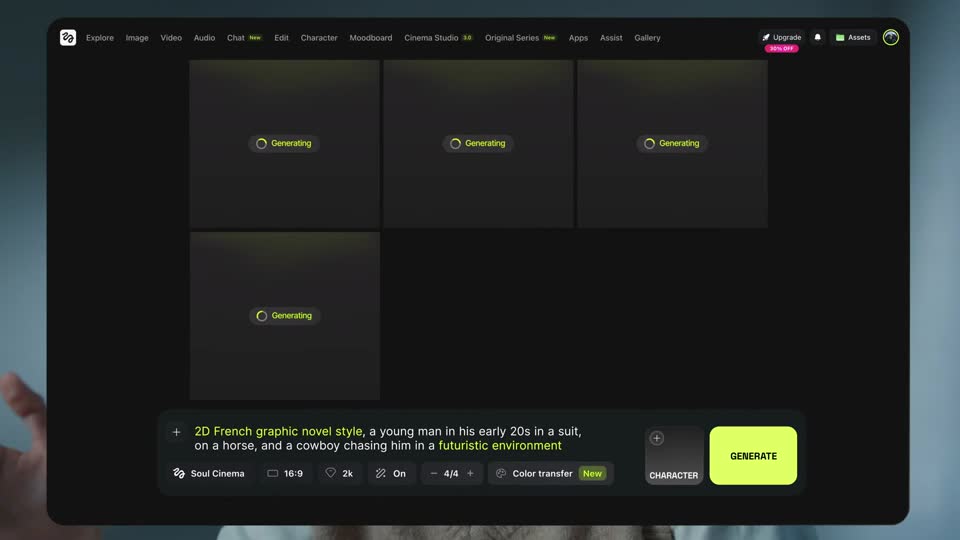Open the Character tab in navbar
This screenshot has height=540, width=960.
(x=319, y=38)
